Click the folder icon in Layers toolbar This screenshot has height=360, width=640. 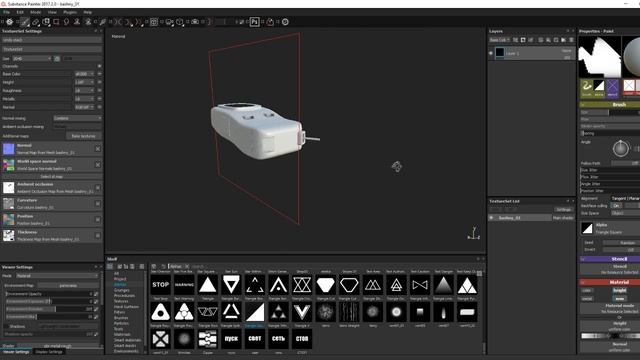point(564,40)
